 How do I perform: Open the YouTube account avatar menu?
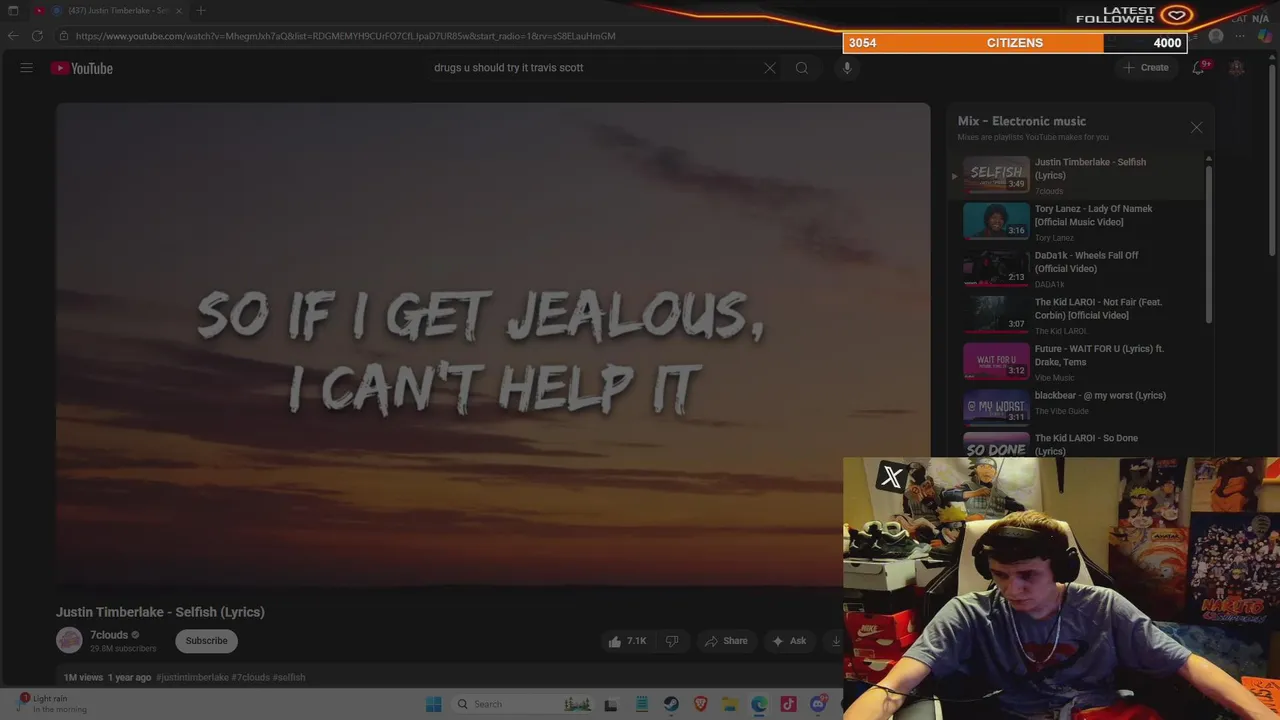click(x=1237, y=68)
